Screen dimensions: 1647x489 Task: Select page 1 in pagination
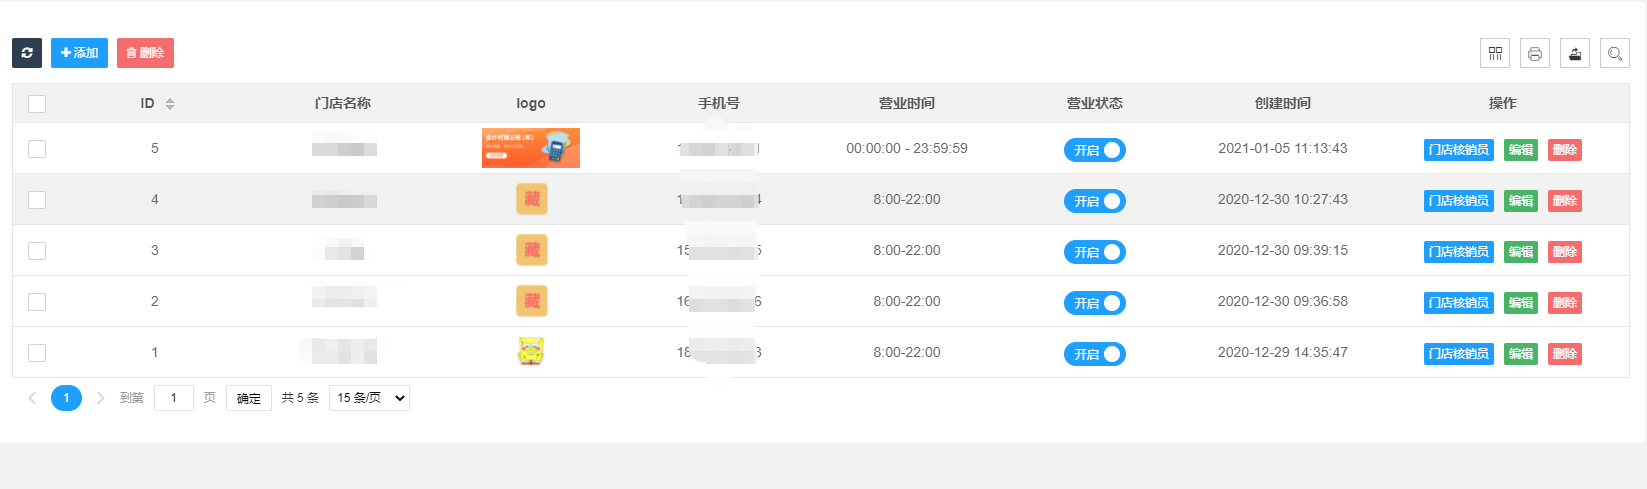coord(66,398)
